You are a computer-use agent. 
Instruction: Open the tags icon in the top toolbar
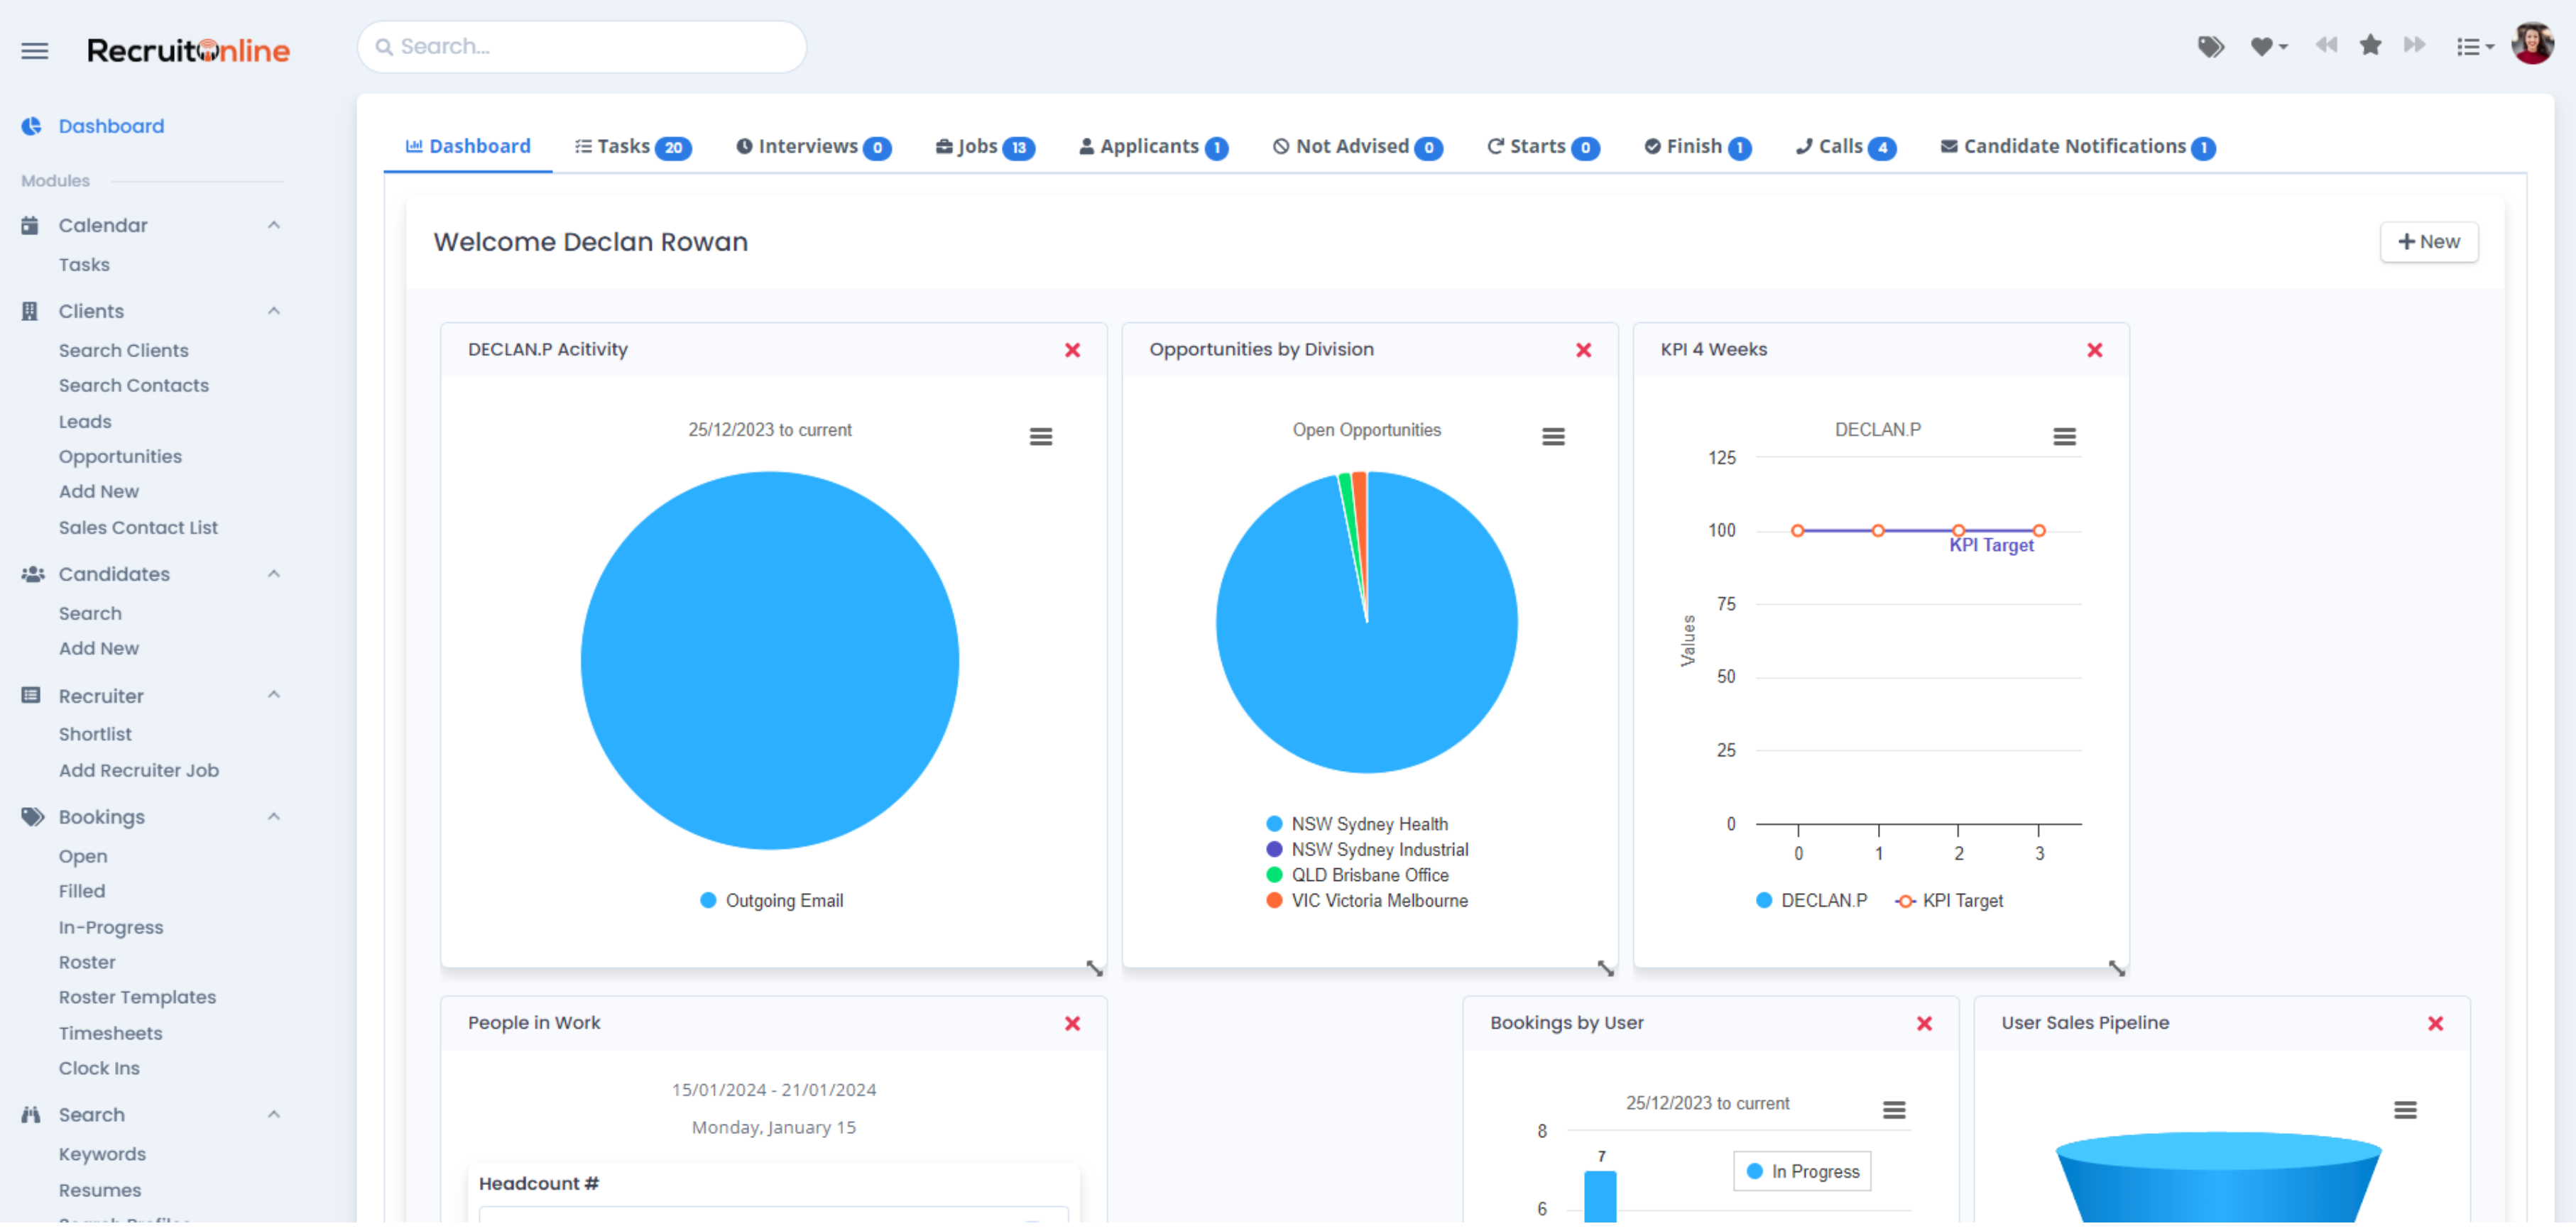point(2211,46)
